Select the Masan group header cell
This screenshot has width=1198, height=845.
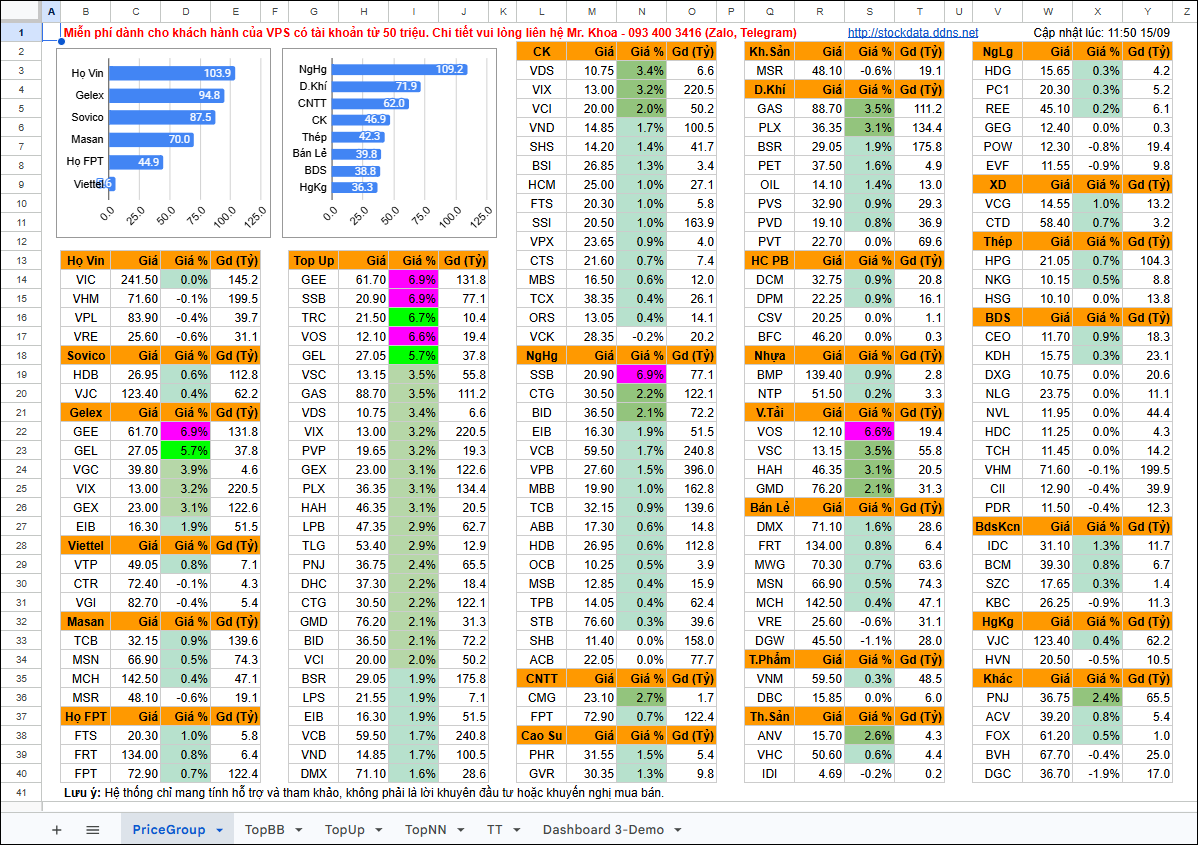[x=86, y=622]
